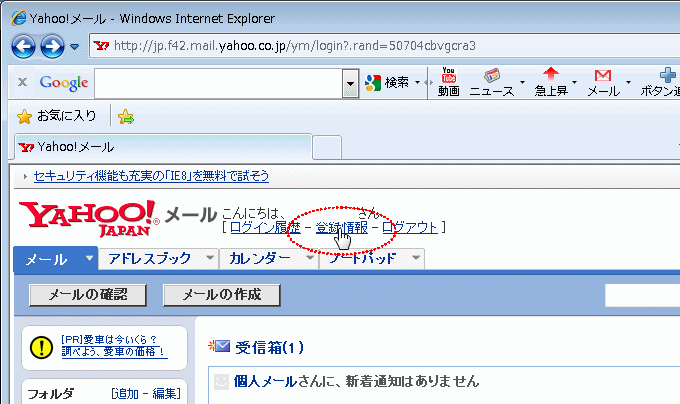The height and width of the screenshot is (404, 680).
Task: Switch to the カレンダー tab
Action: click(x=258, y=258)
